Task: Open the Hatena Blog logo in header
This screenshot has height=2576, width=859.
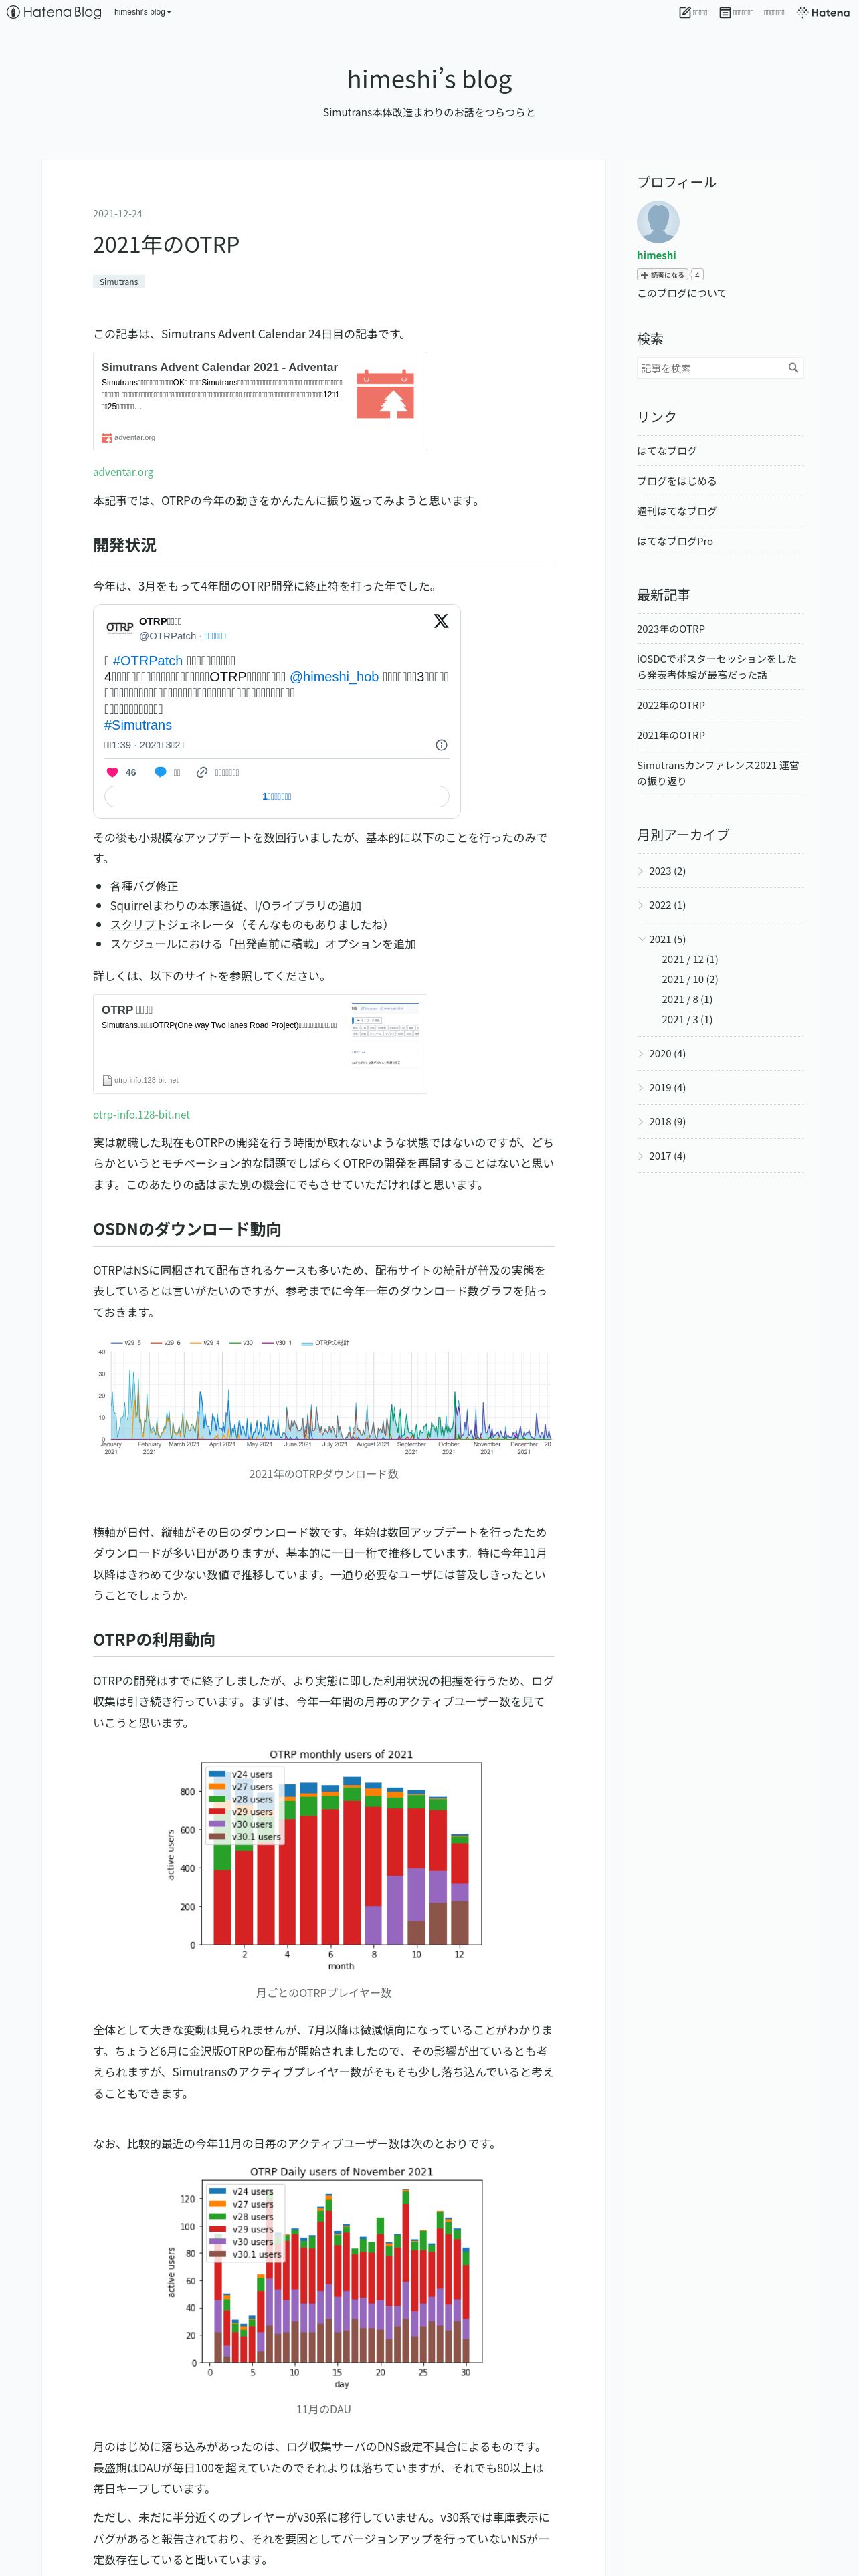Action: click(54, 12)
